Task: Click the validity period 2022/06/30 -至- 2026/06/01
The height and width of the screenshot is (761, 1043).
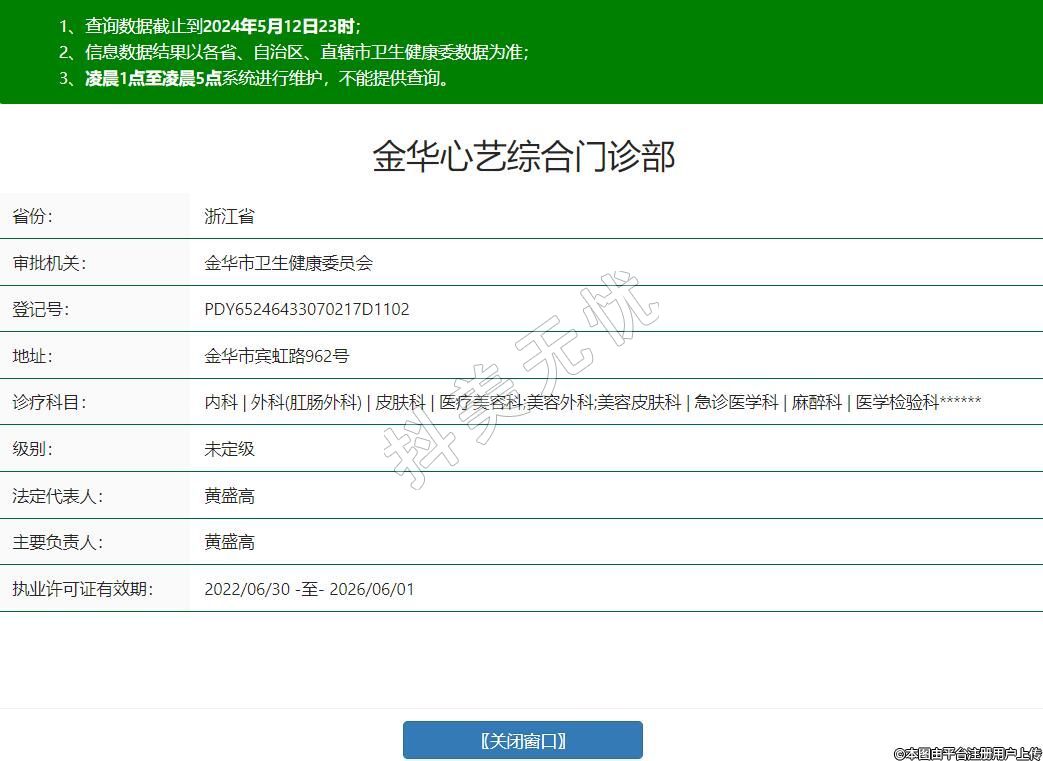Action: point(309,589)
